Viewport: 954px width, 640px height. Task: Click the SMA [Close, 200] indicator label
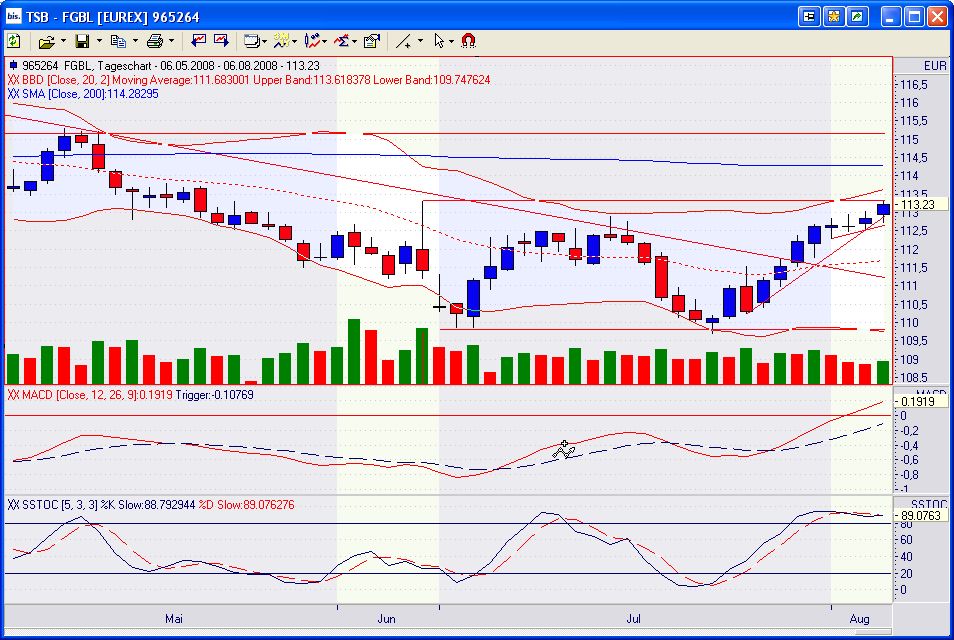[83, 94]
